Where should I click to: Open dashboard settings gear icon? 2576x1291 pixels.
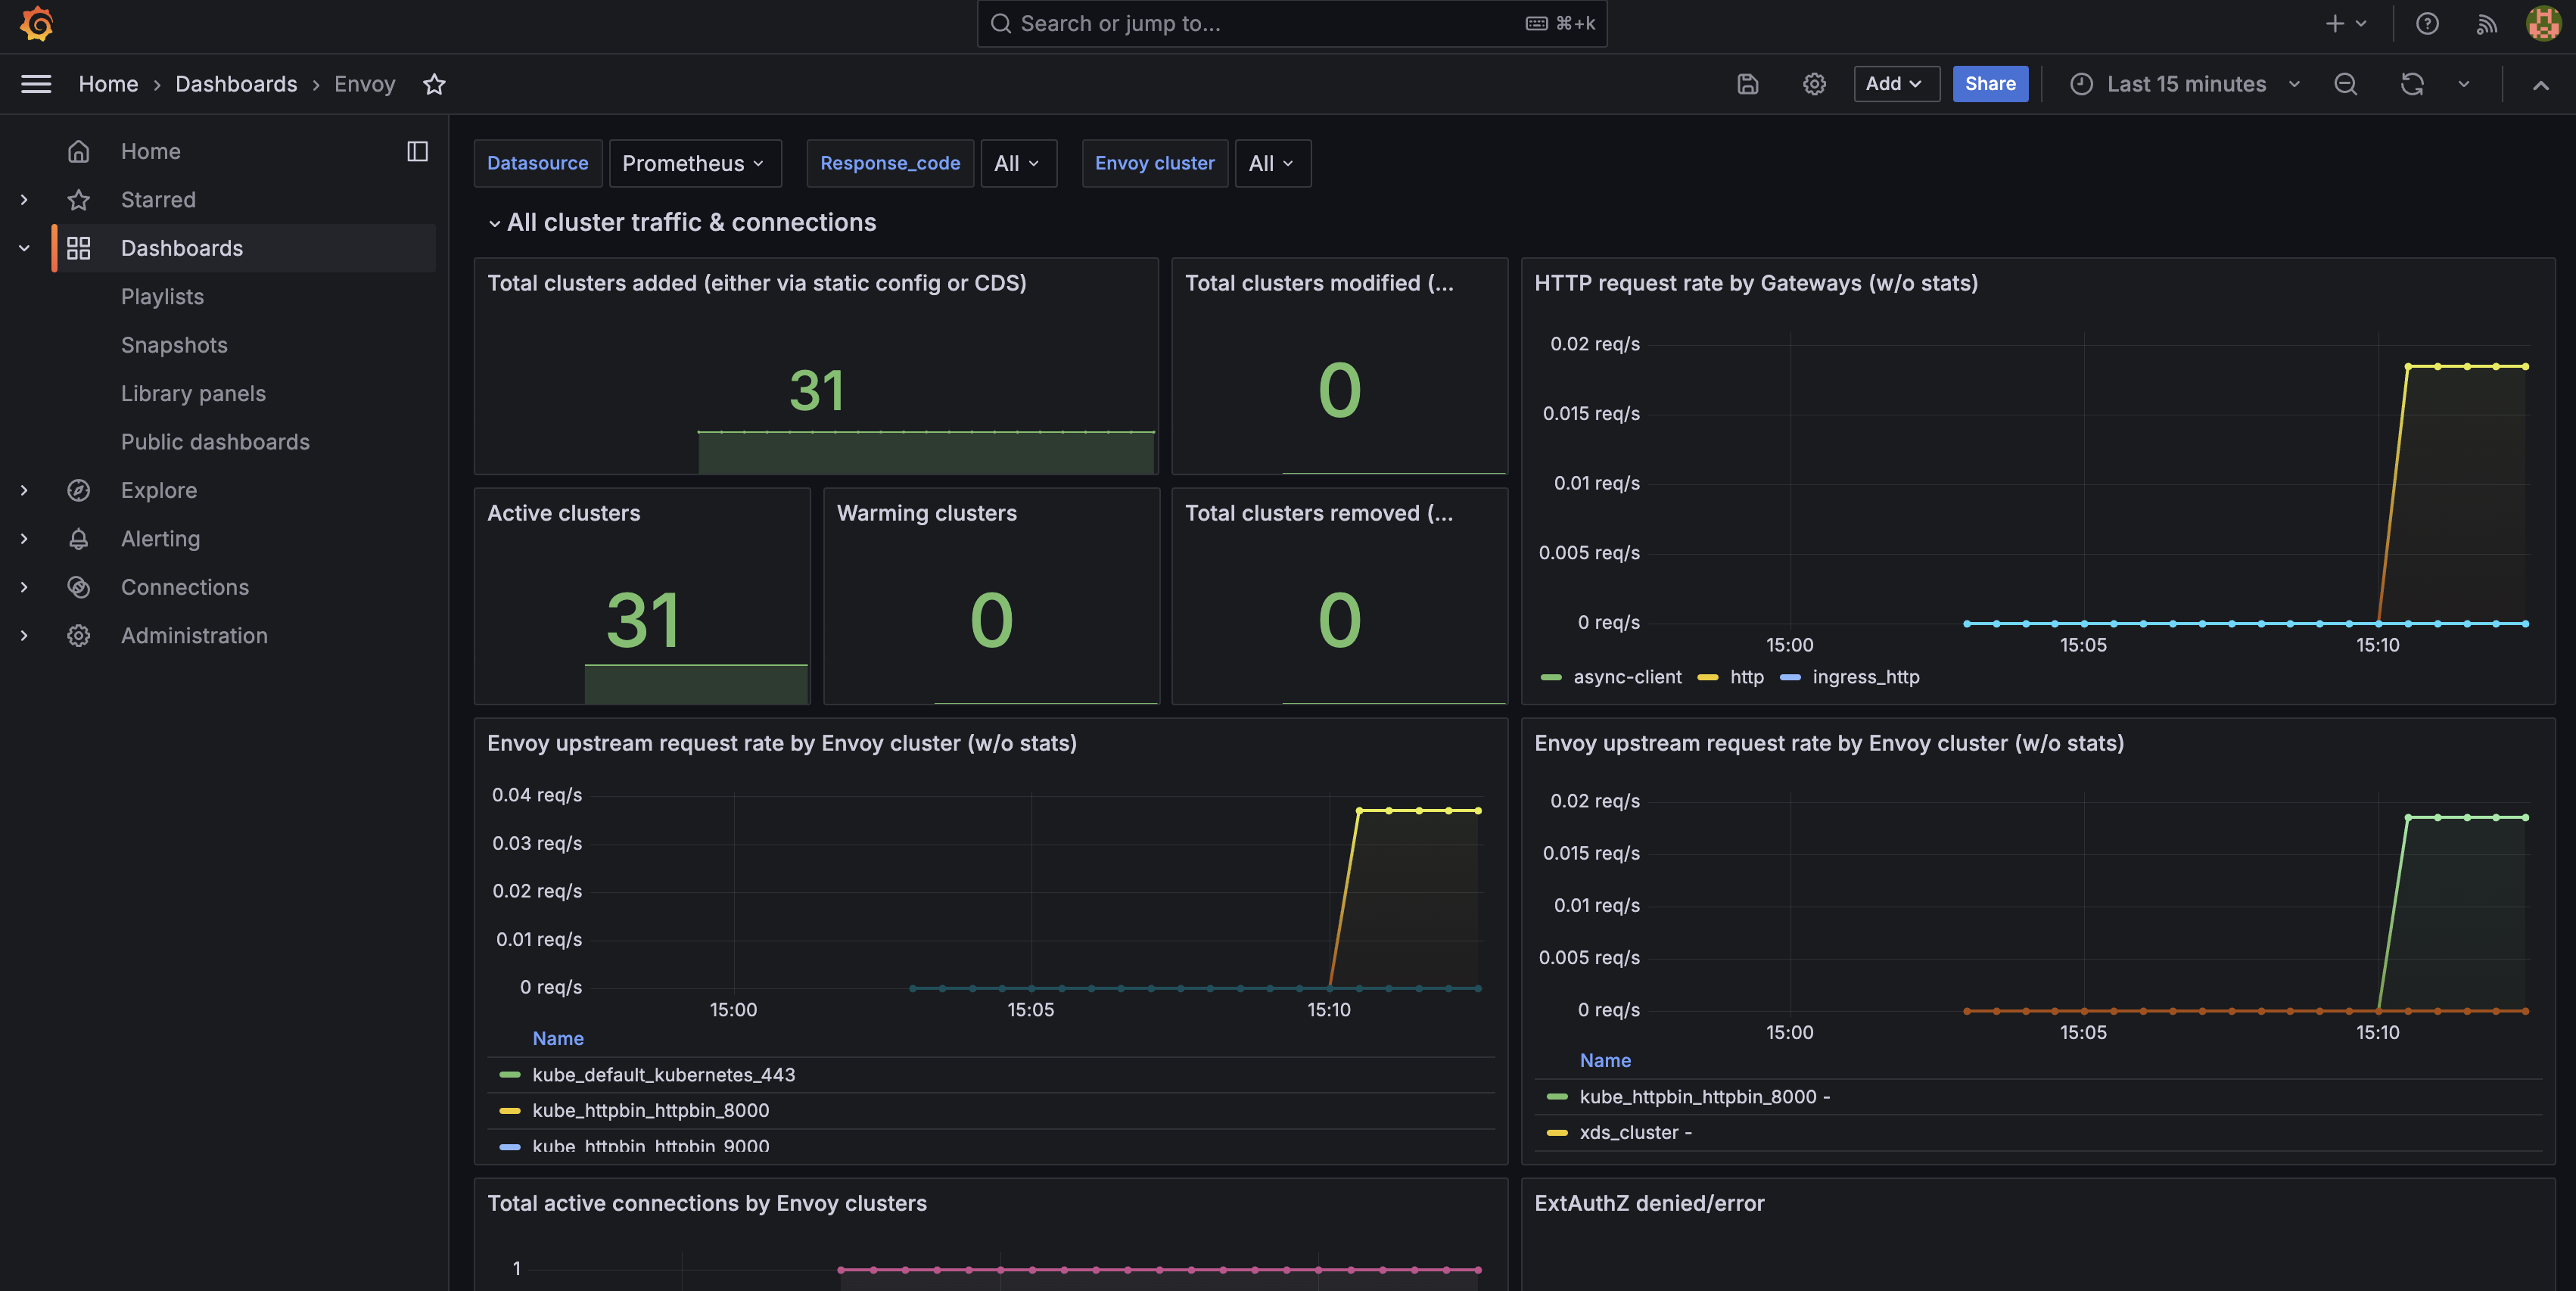1814,84
